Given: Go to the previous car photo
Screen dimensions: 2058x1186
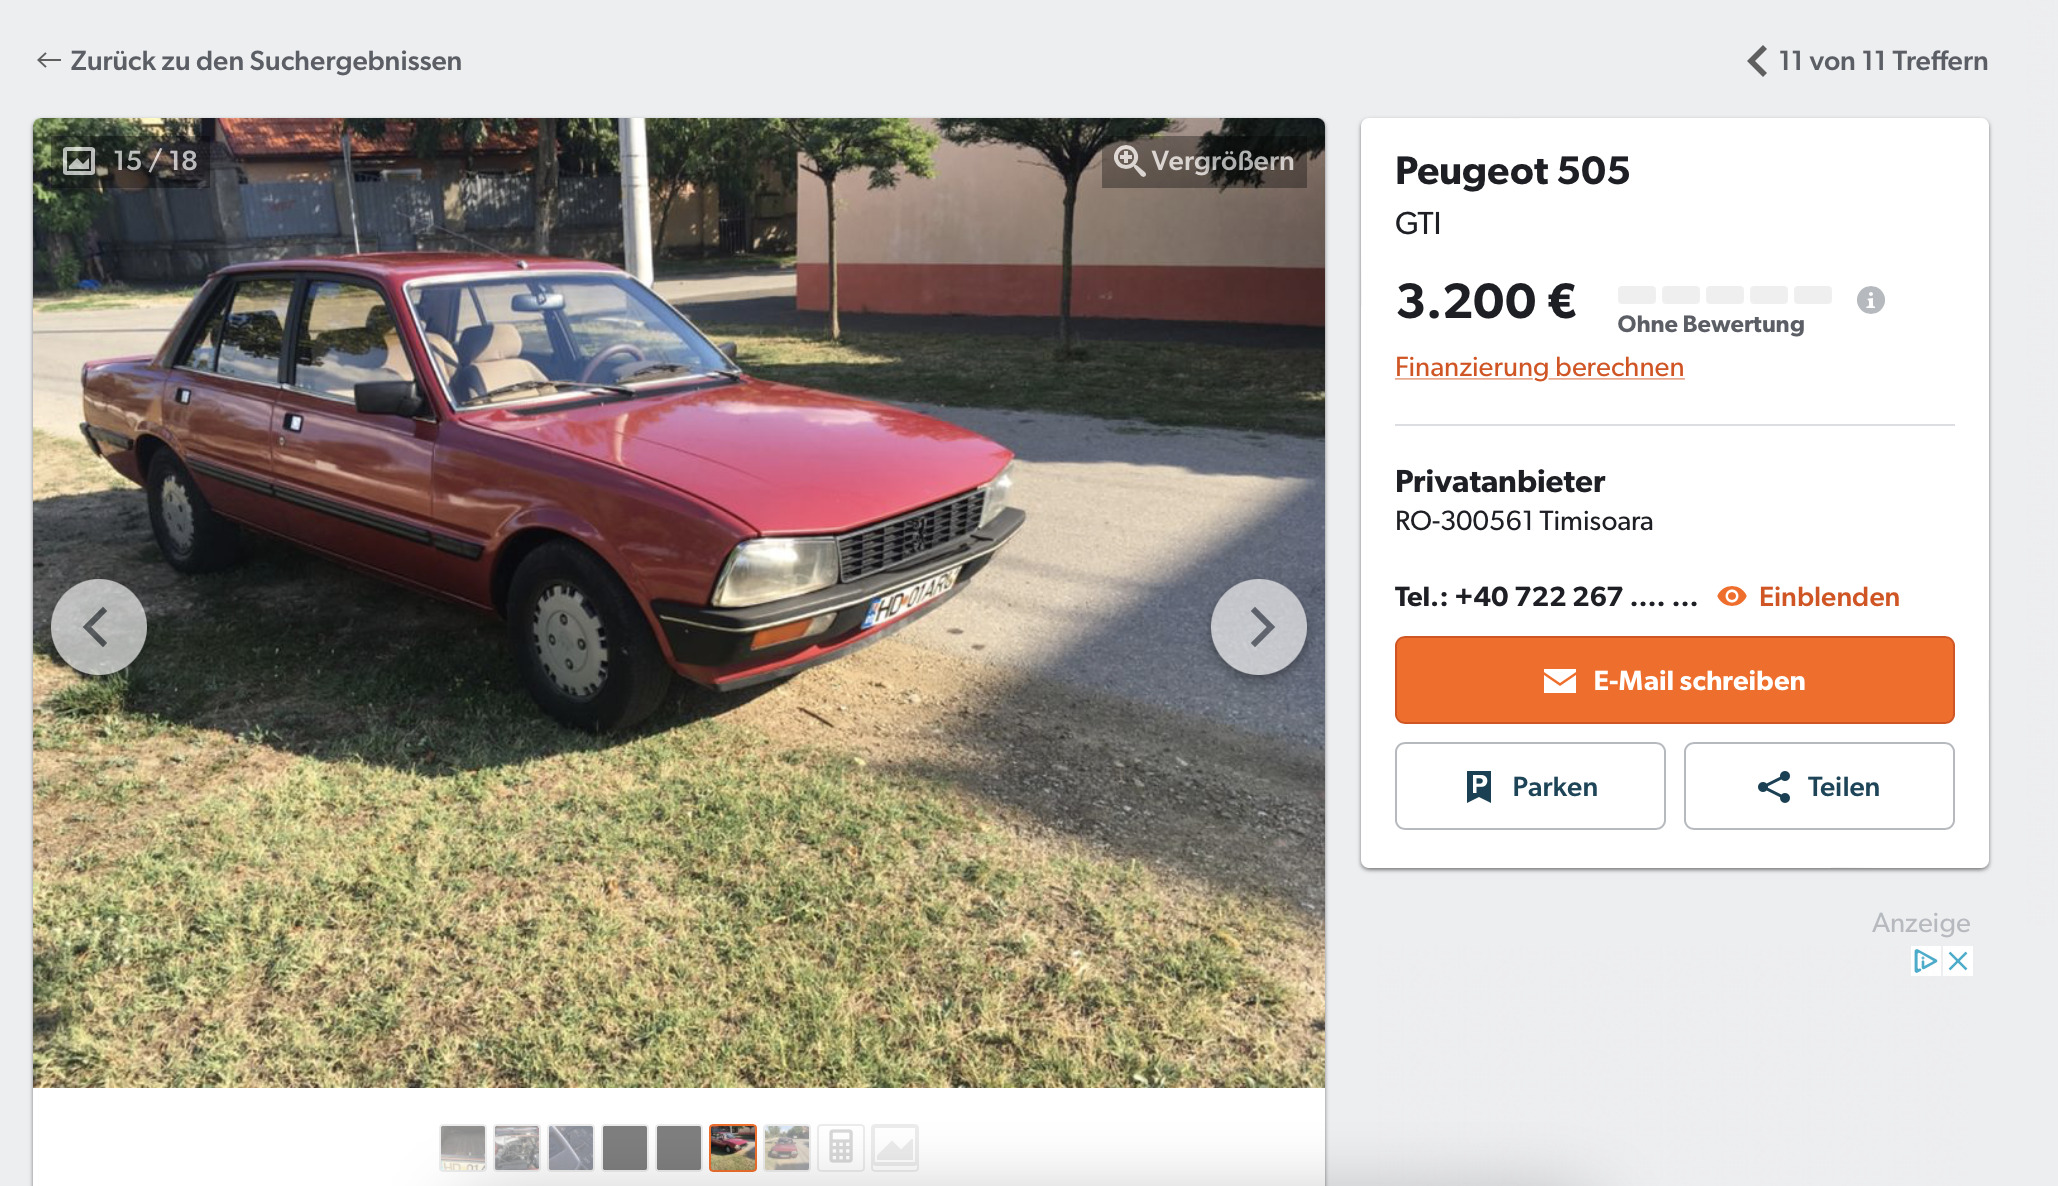Looking at the screenshot, I should click(x=99, y=627).
